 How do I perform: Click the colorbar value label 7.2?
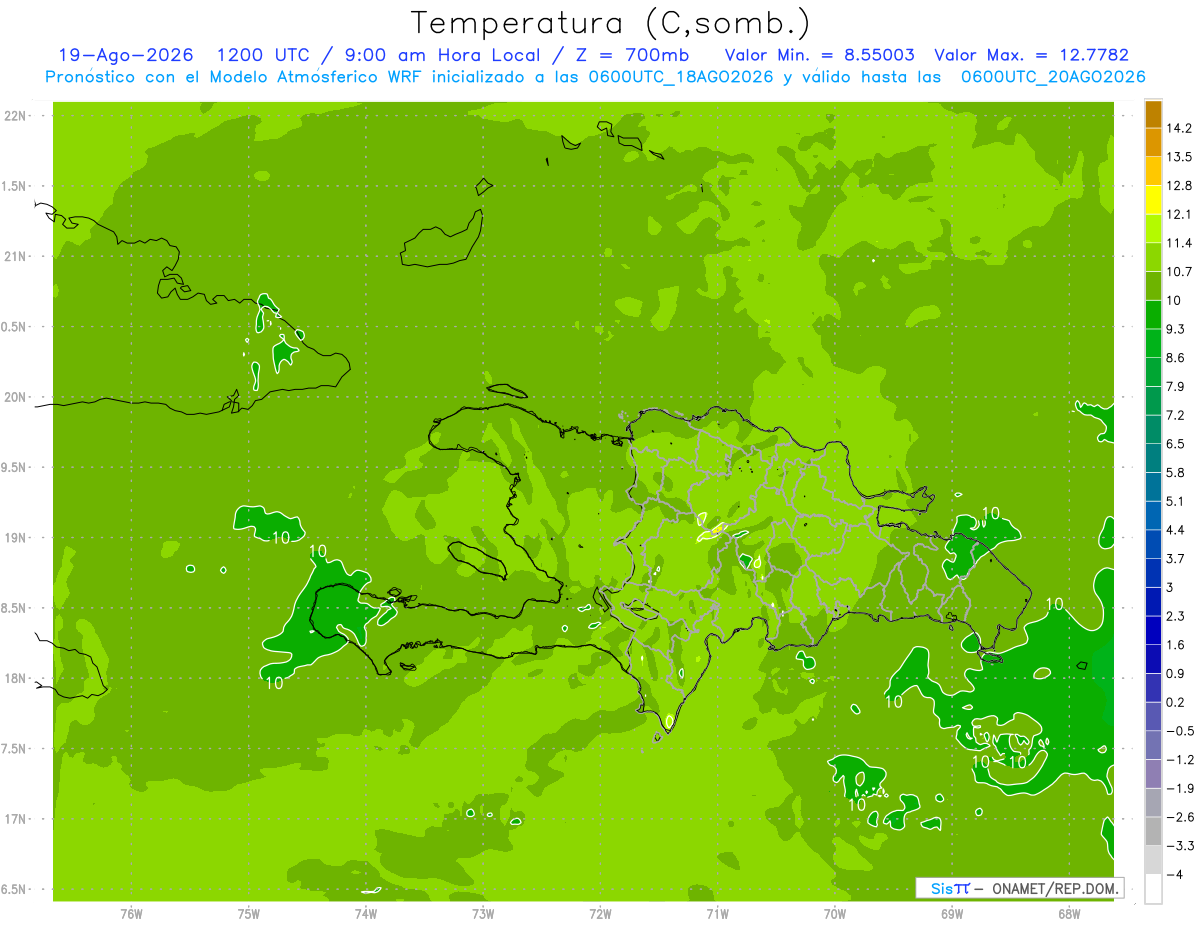1175,414
